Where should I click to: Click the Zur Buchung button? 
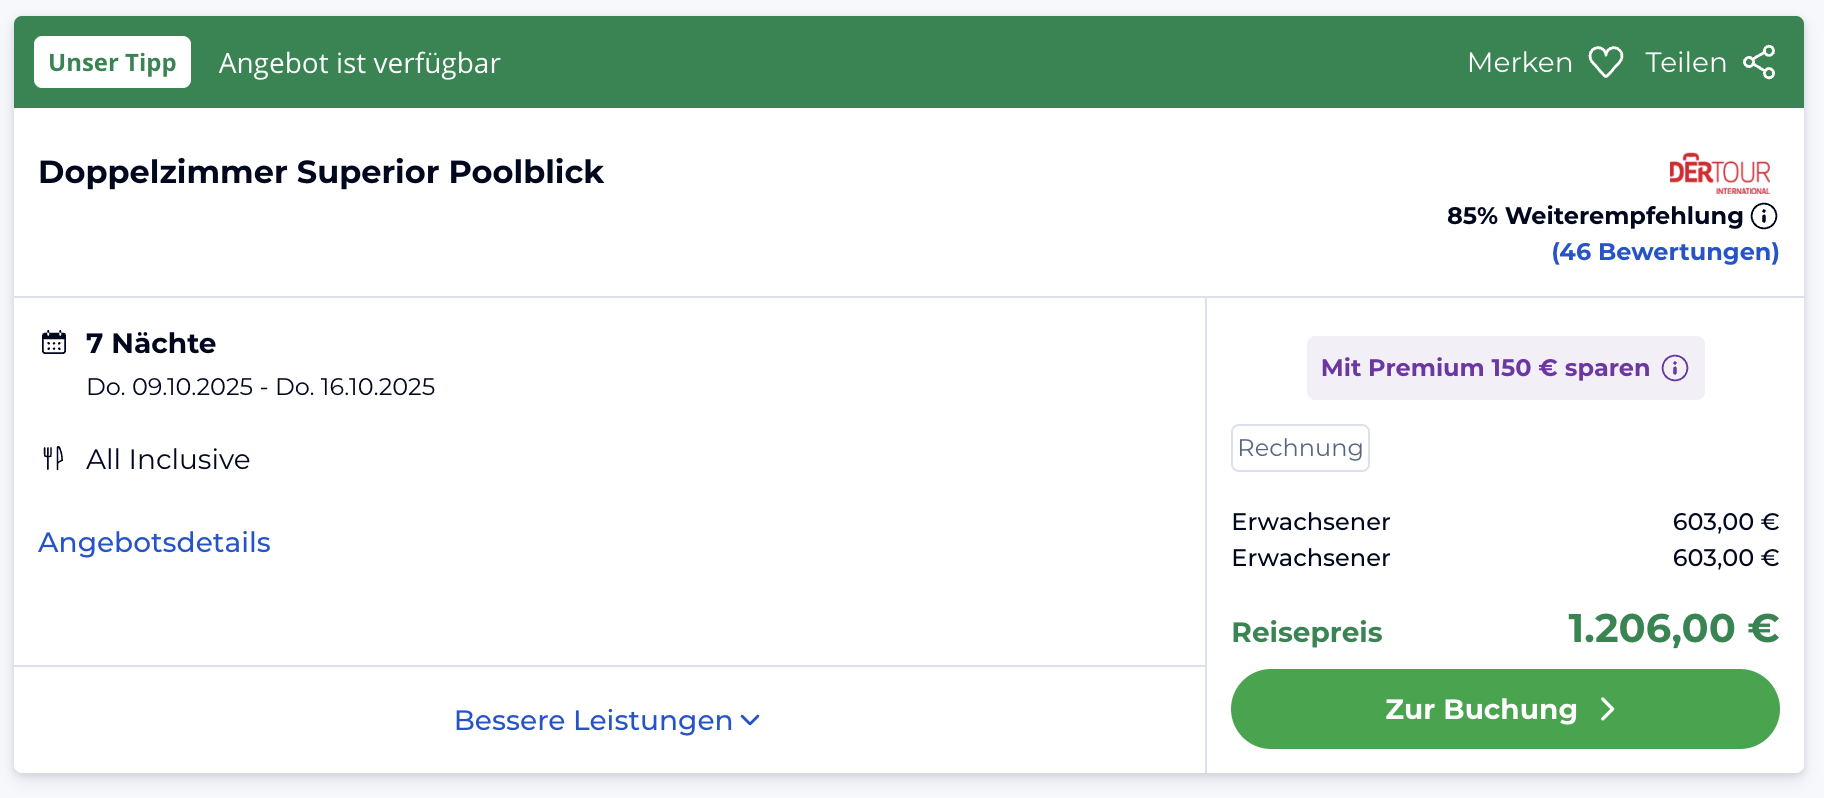click(1505, 709)
